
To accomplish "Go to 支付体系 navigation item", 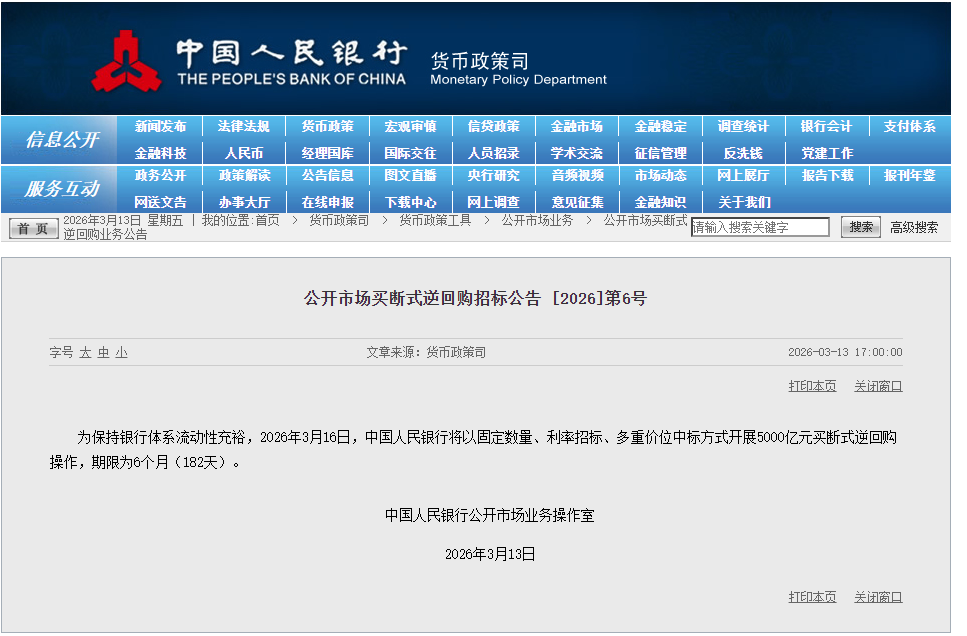I will 909,127.
